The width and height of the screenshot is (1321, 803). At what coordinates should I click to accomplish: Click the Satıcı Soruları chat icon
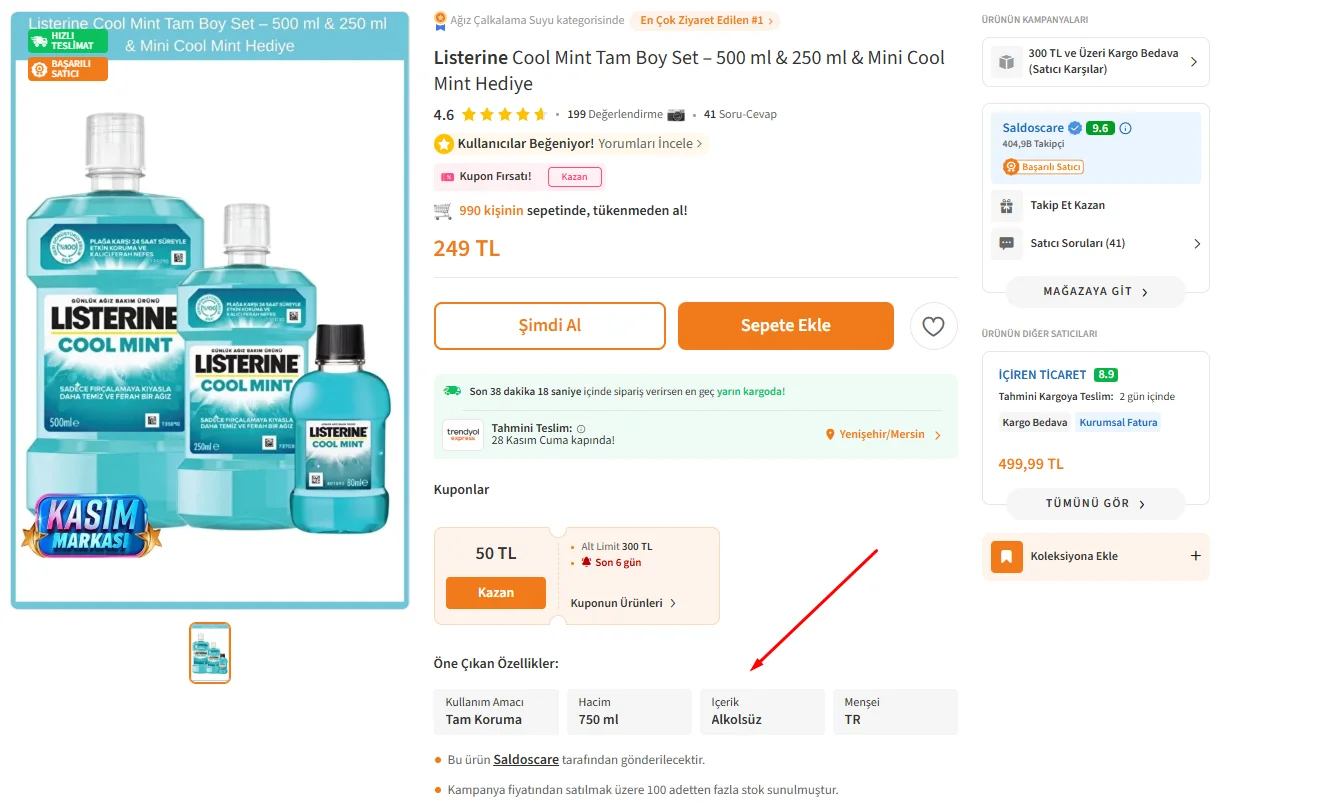click(1006, 244)
